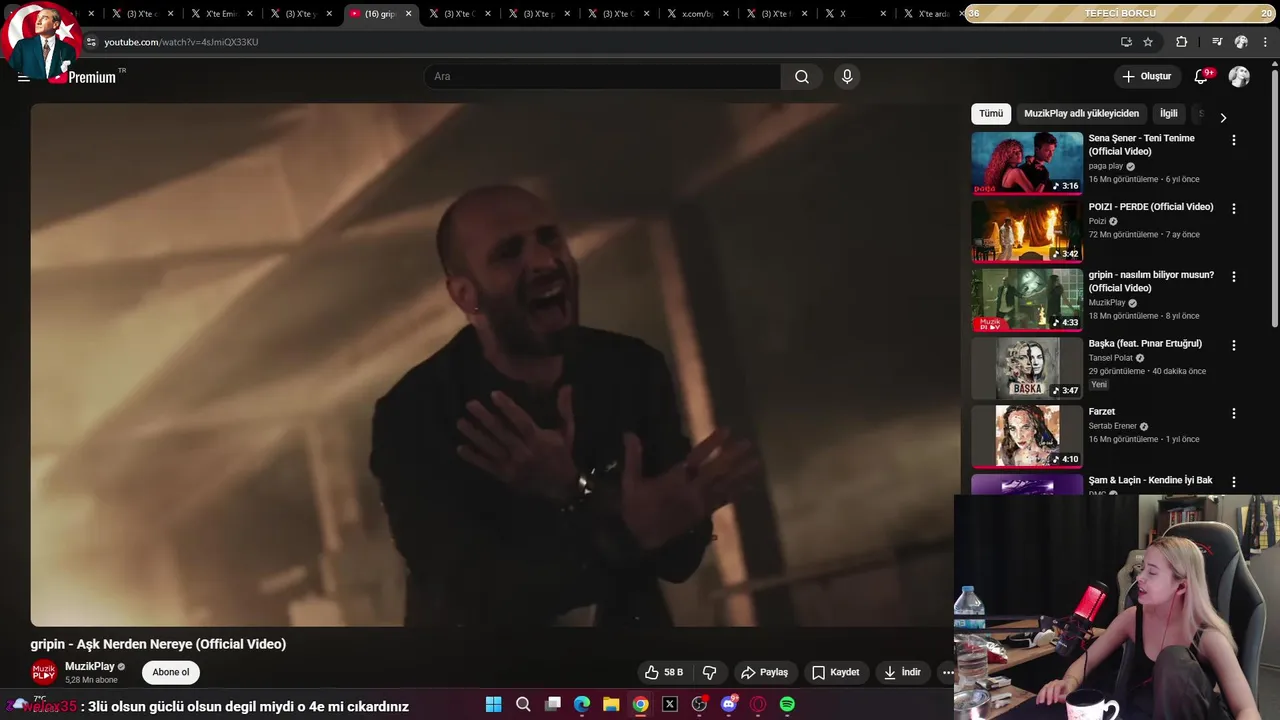The height and width of the screenshot is (720, 1280).
Task: Switch to the x.com/b browser tab
Action: [x=697, y=14]
